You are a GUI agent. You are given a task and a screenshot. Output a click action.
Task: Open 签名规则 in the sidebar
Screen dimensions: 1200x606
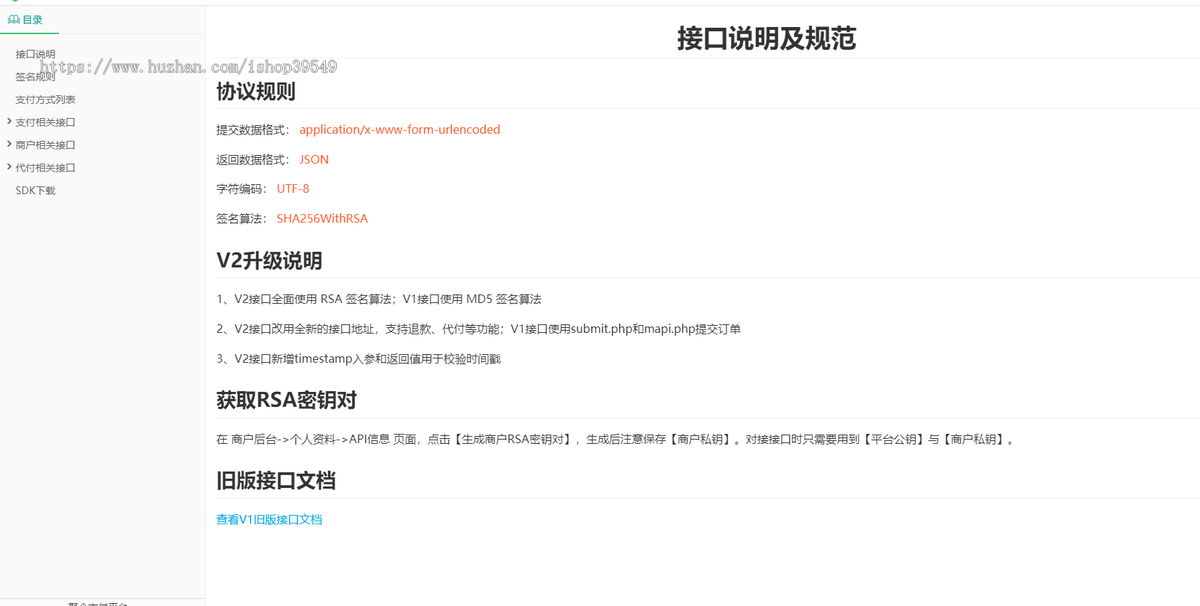click(36, 77)
